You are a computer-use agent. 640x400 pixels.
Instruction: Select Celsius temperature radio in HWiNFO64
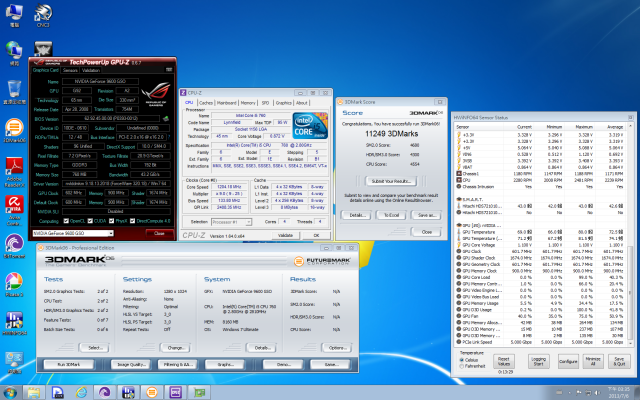tap(462, 360)
